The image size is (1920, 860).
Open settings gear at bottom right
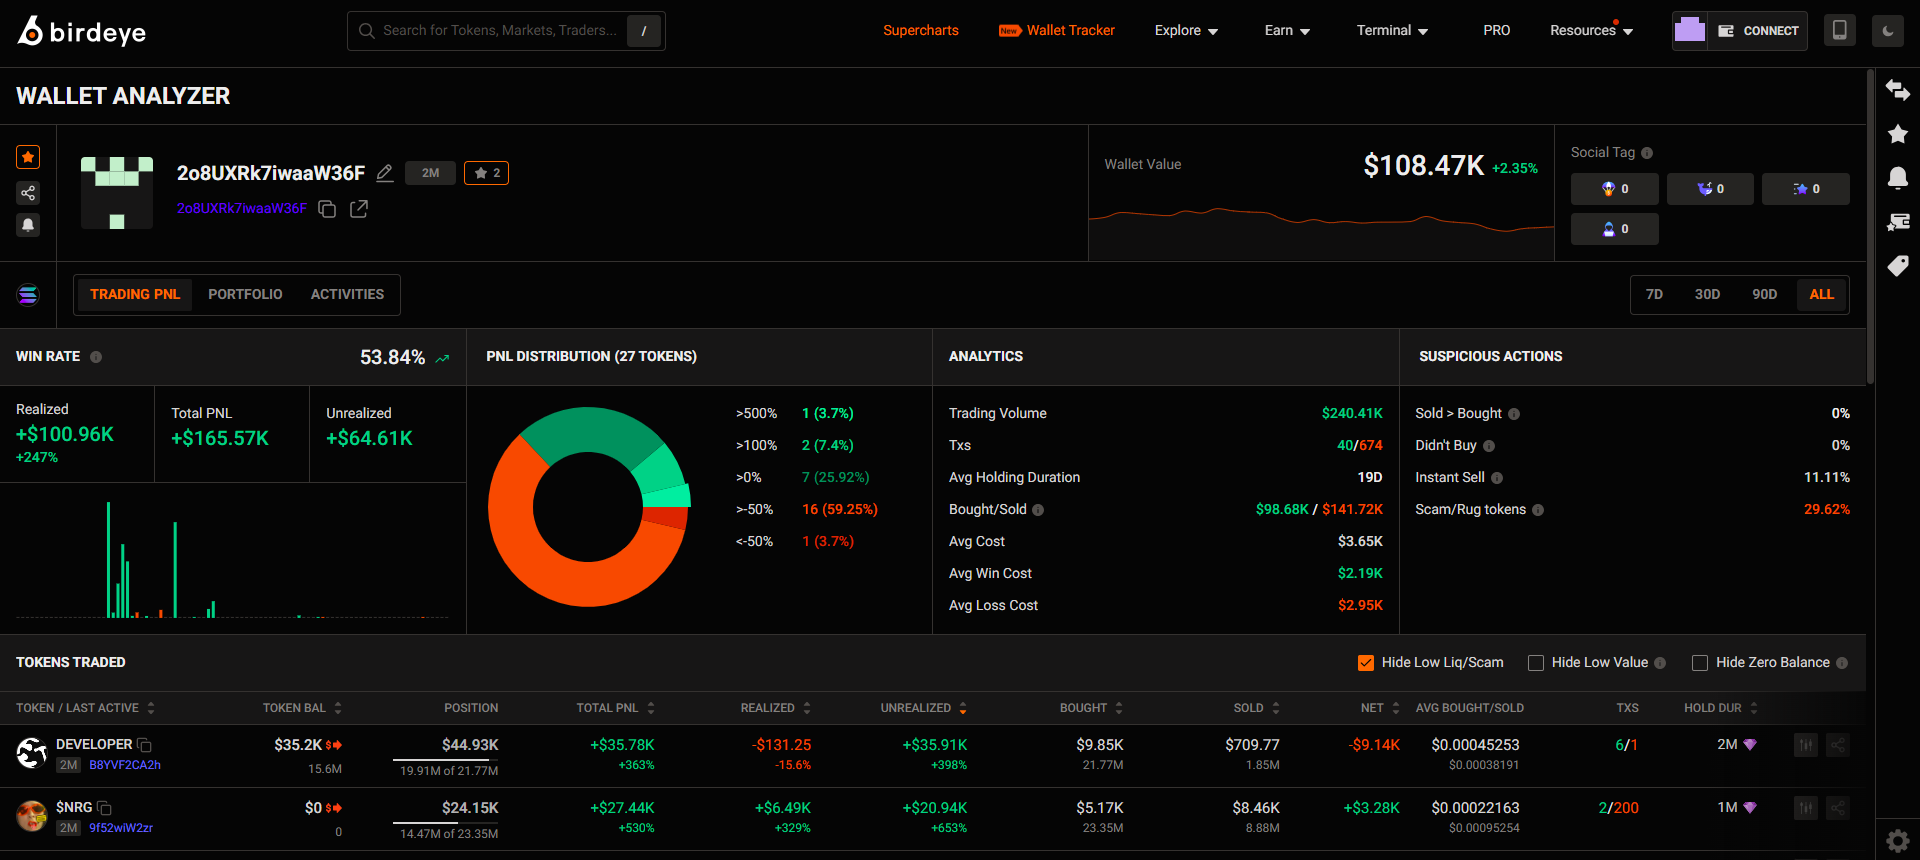[x=1897, y=841]
